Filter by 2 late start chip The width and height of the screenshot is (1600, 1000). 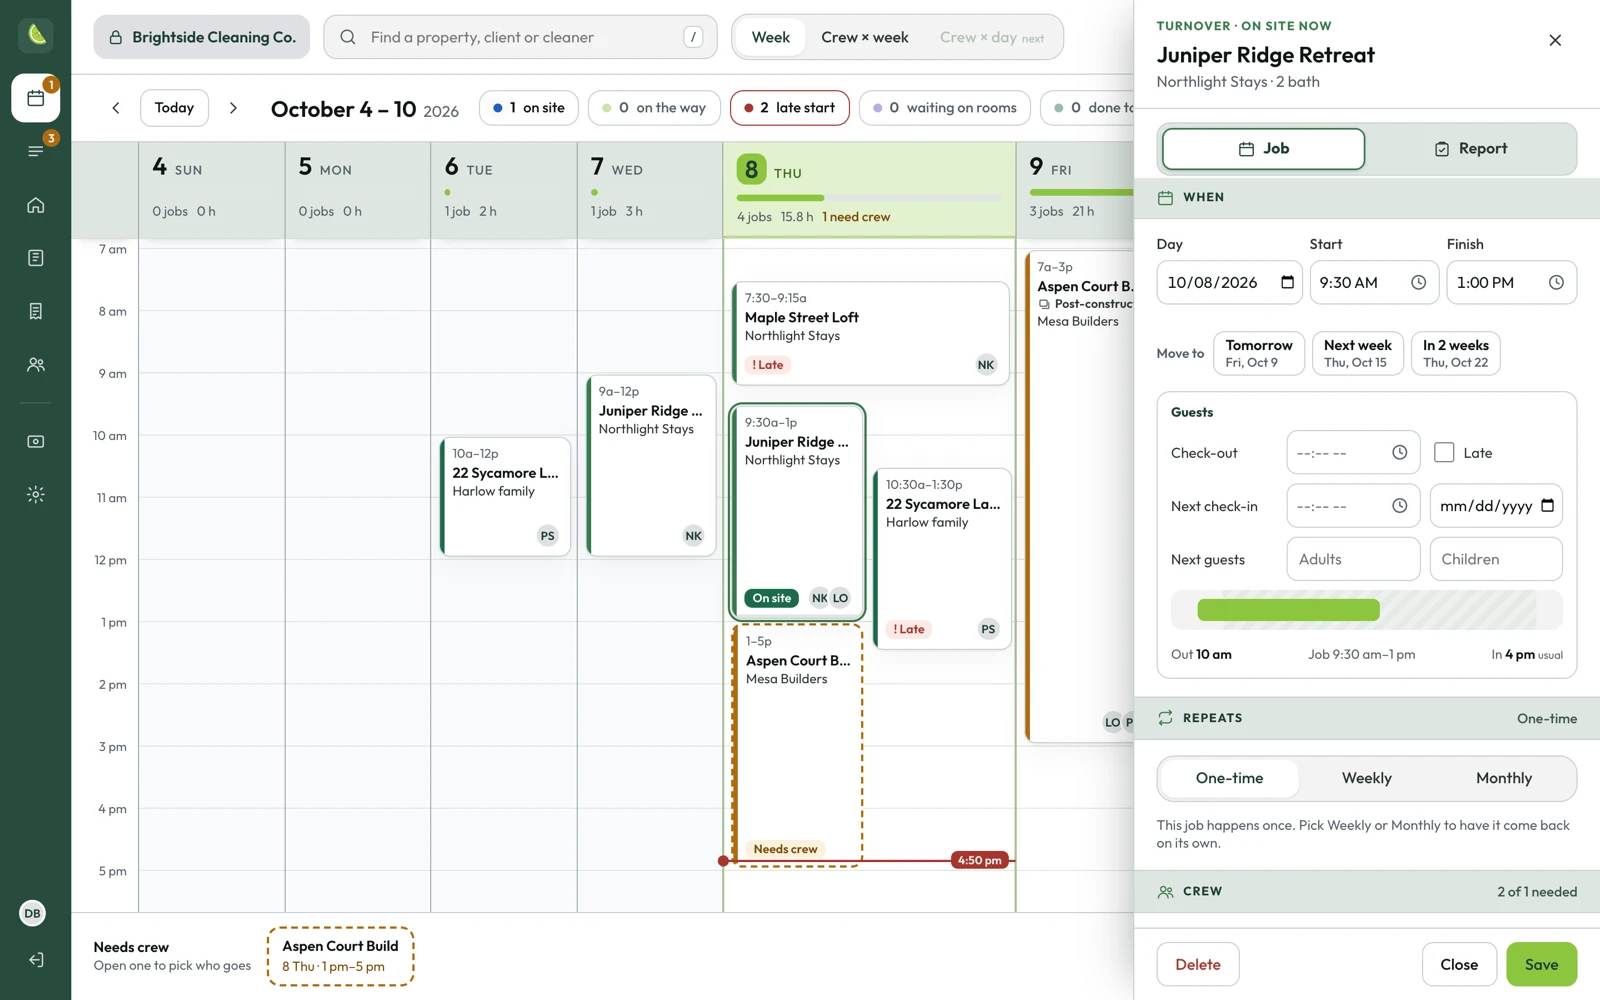click(x=790, y=108)
